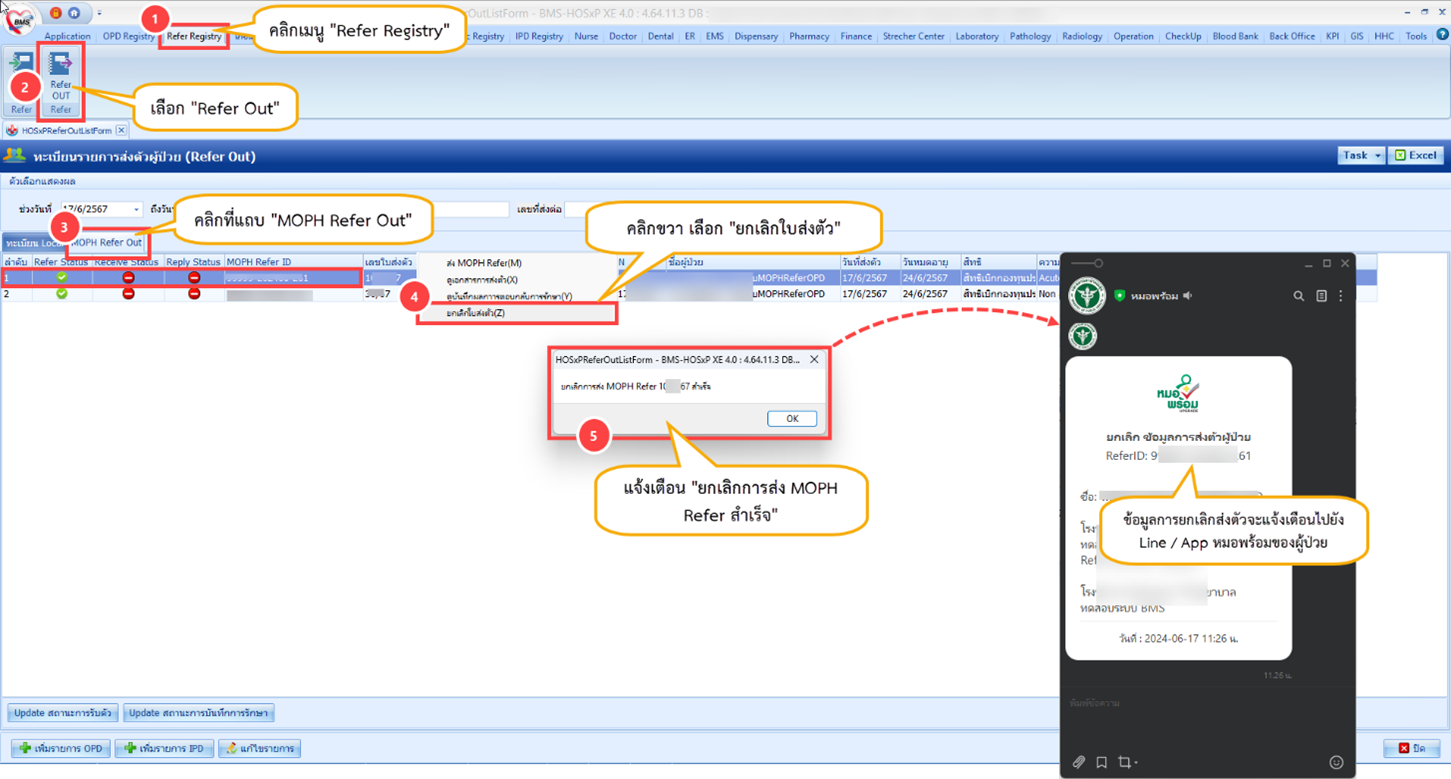
Task: Click the Update สถานะการบันทึกการรักษา button
Action: point(198,713)
